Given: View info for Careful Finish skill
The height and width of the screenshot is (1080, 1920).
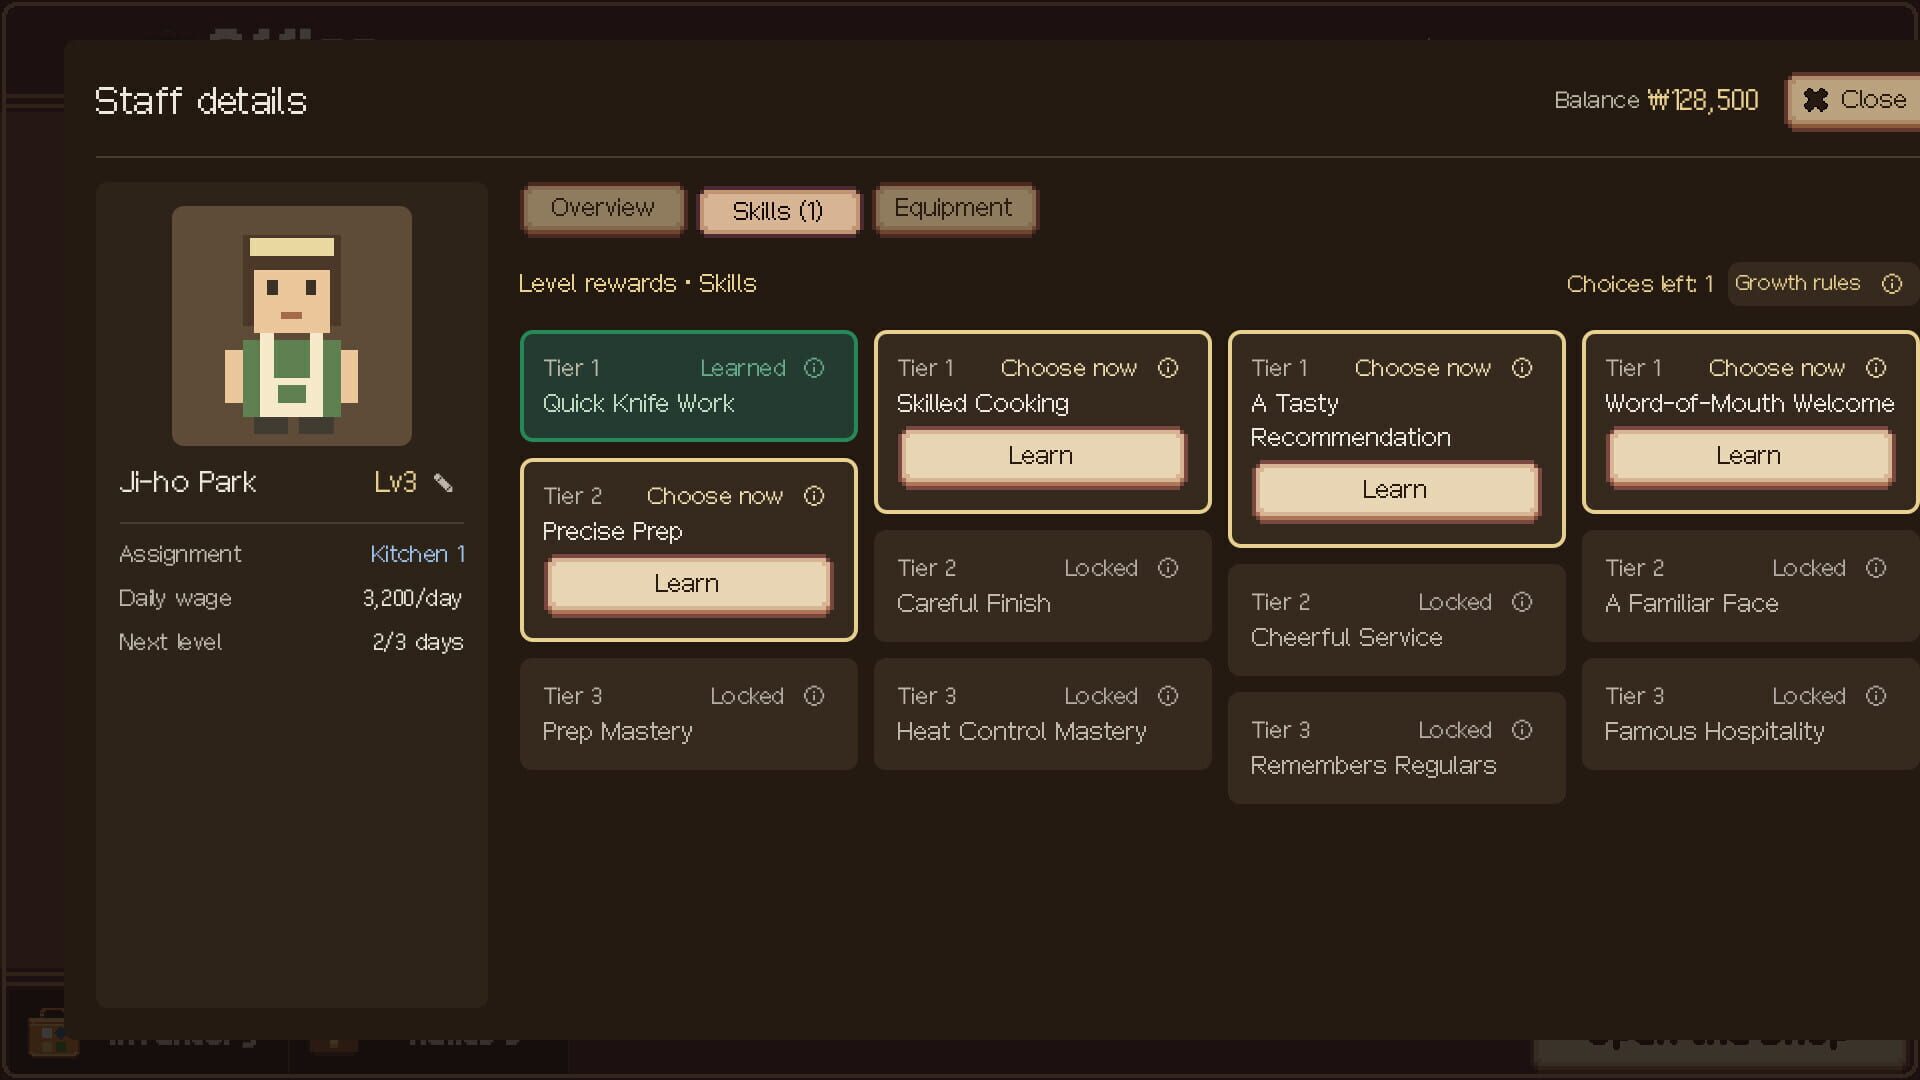Looking at the screenshot, I should click(x=1168, y=568).
